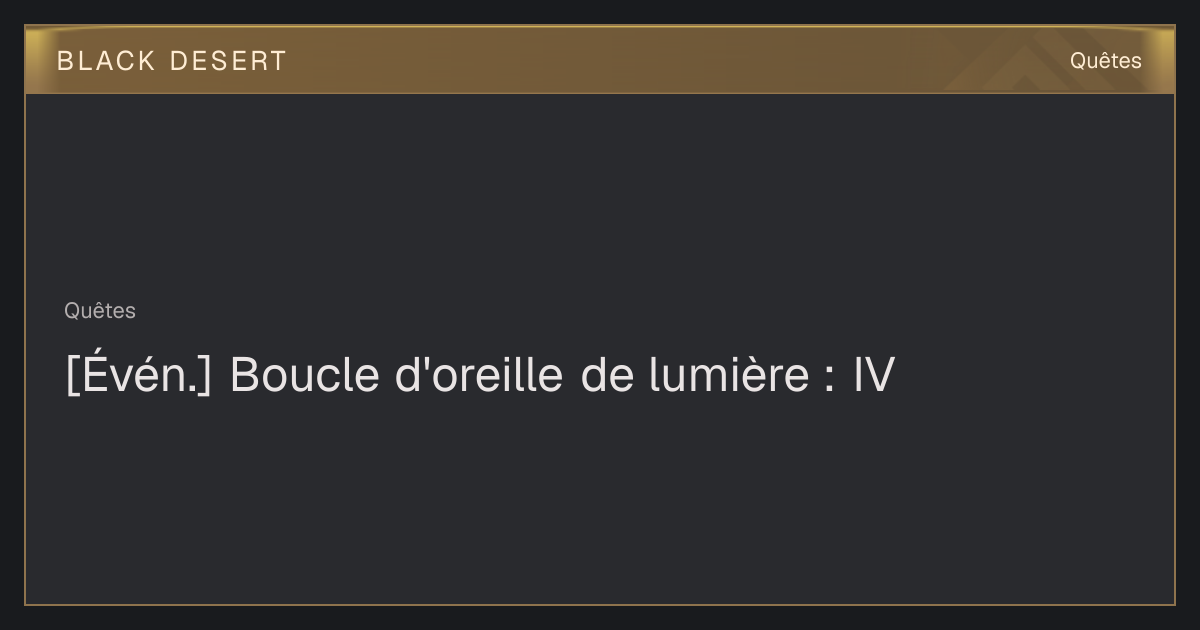Image resolution: width=1200 pixels, height=630 pixels.
Task: Click empty dark panel area below title
Action: [600, 500]
